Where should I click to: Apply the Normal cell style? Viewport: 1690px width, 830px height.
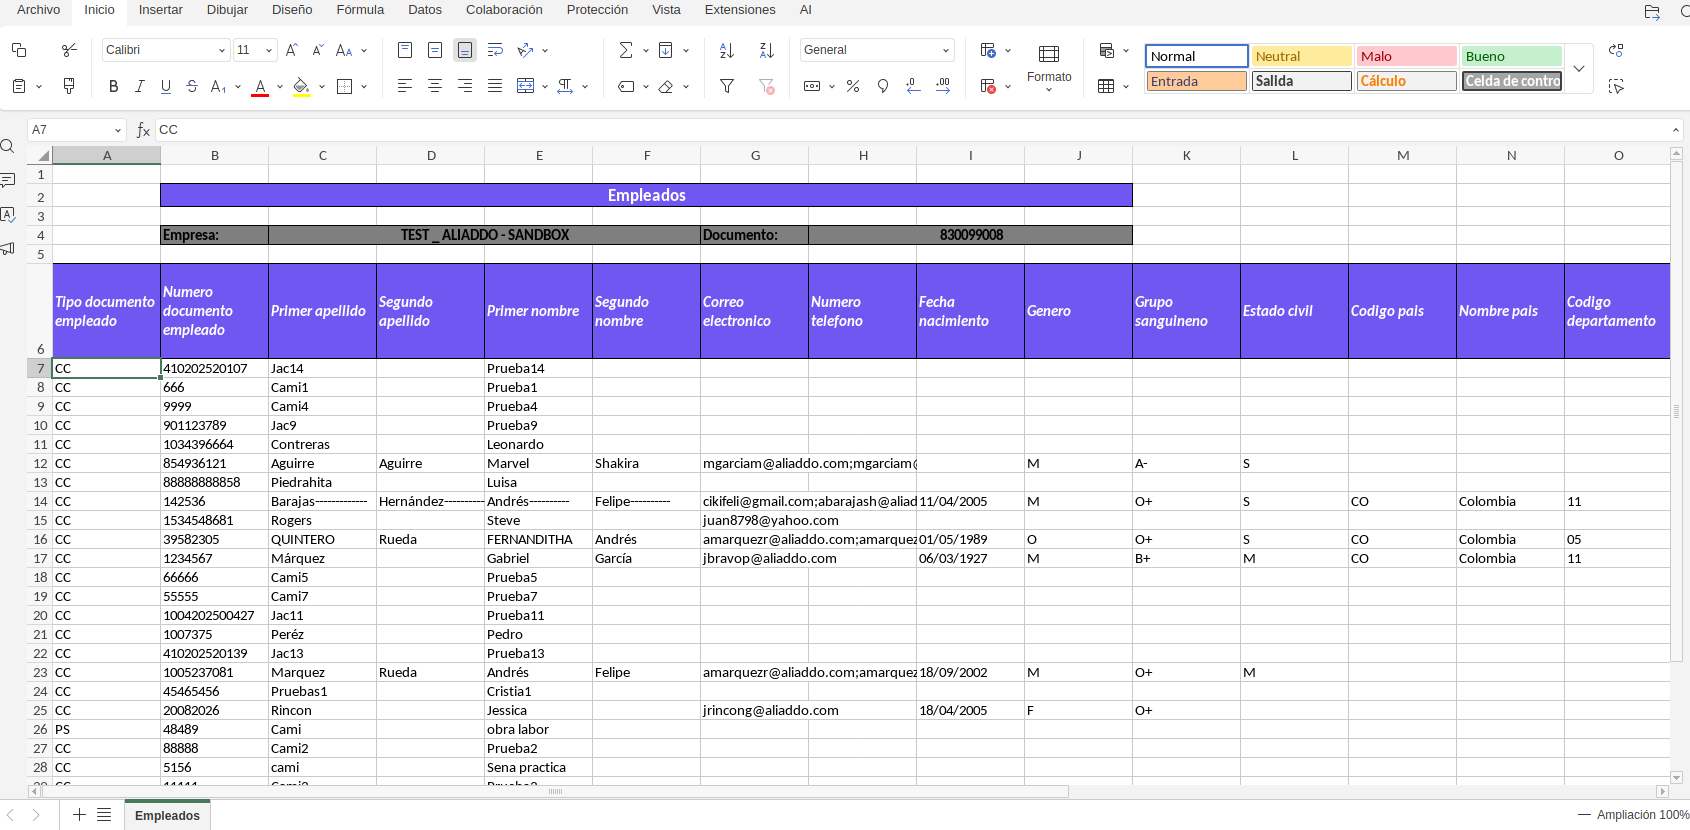click(1197, 56)
